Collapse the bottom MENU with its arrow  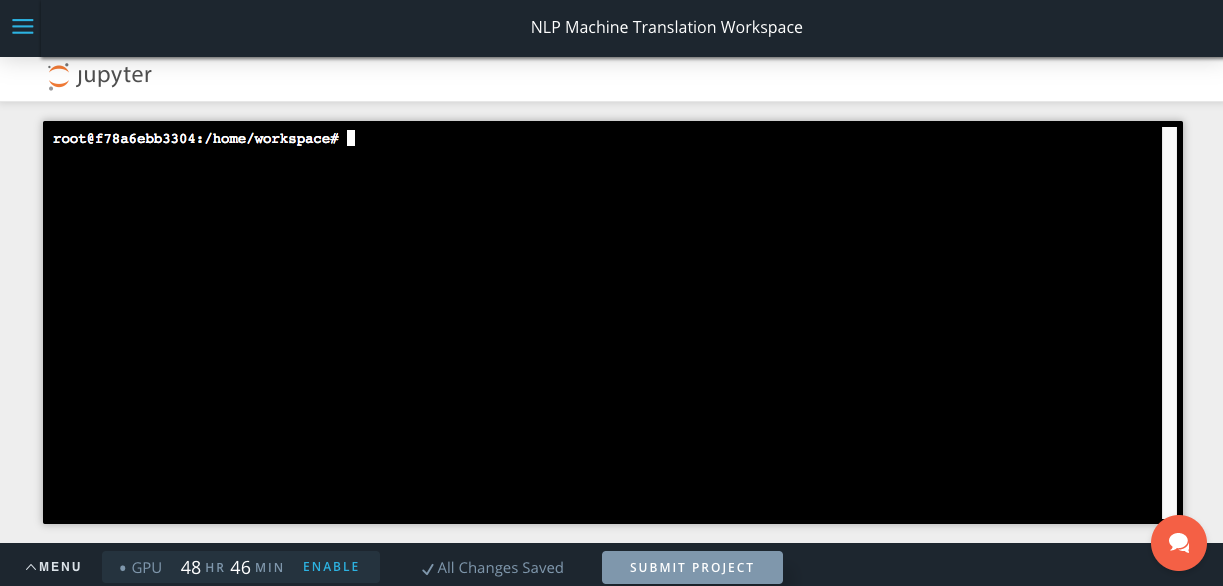pyautogui.click(x=31, y=566)
